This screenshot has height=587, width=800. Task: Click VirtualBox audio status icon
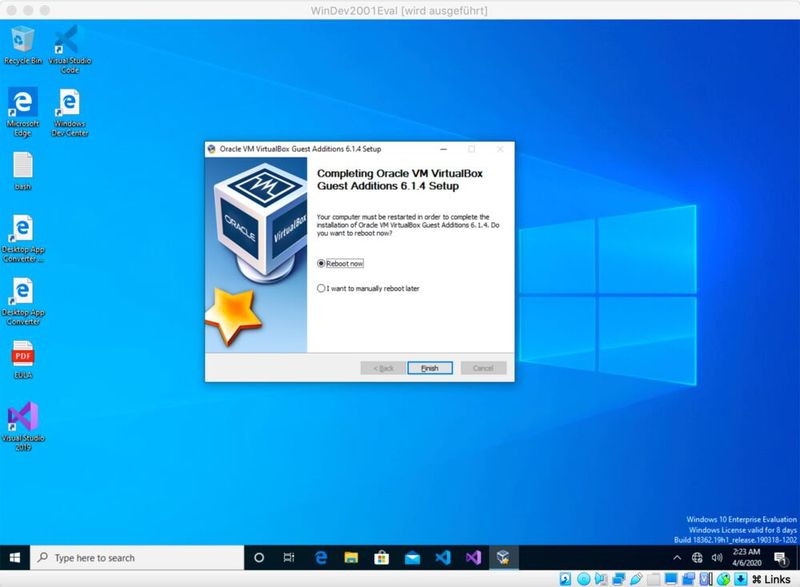coord(601,579)
